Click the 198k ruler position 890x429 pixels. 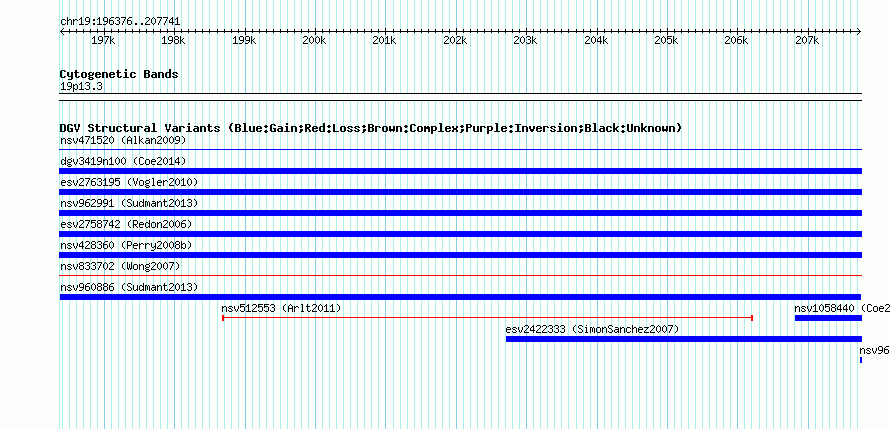(173, 41)
